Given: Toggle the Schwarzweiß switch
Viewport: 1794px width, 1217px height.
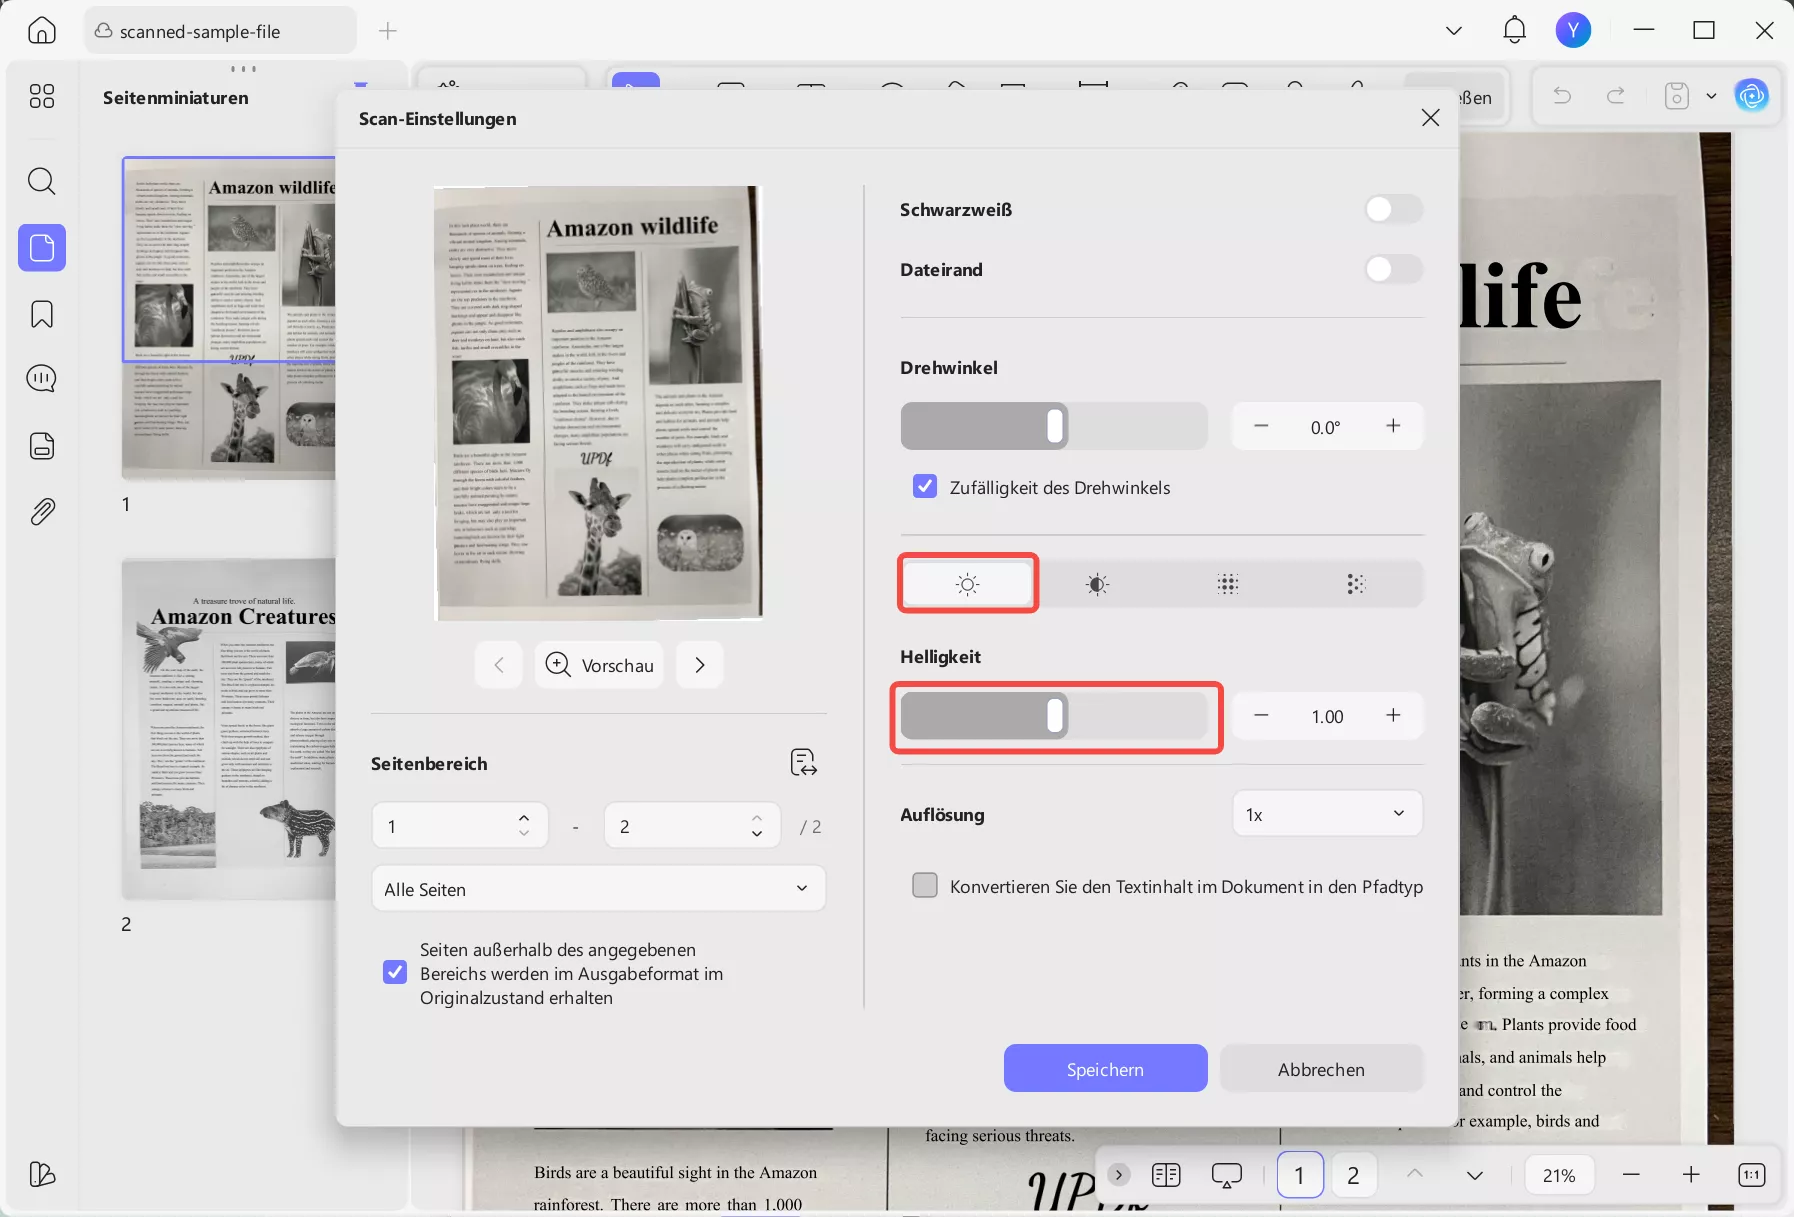Looking at the screenshot, I should pos(1394,209).
